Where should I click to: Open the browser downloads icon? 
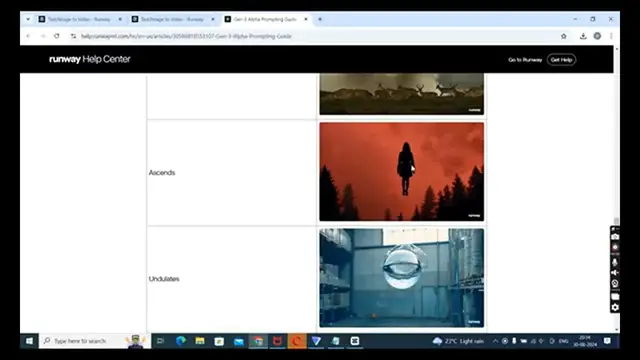click(x=583, y=36)
